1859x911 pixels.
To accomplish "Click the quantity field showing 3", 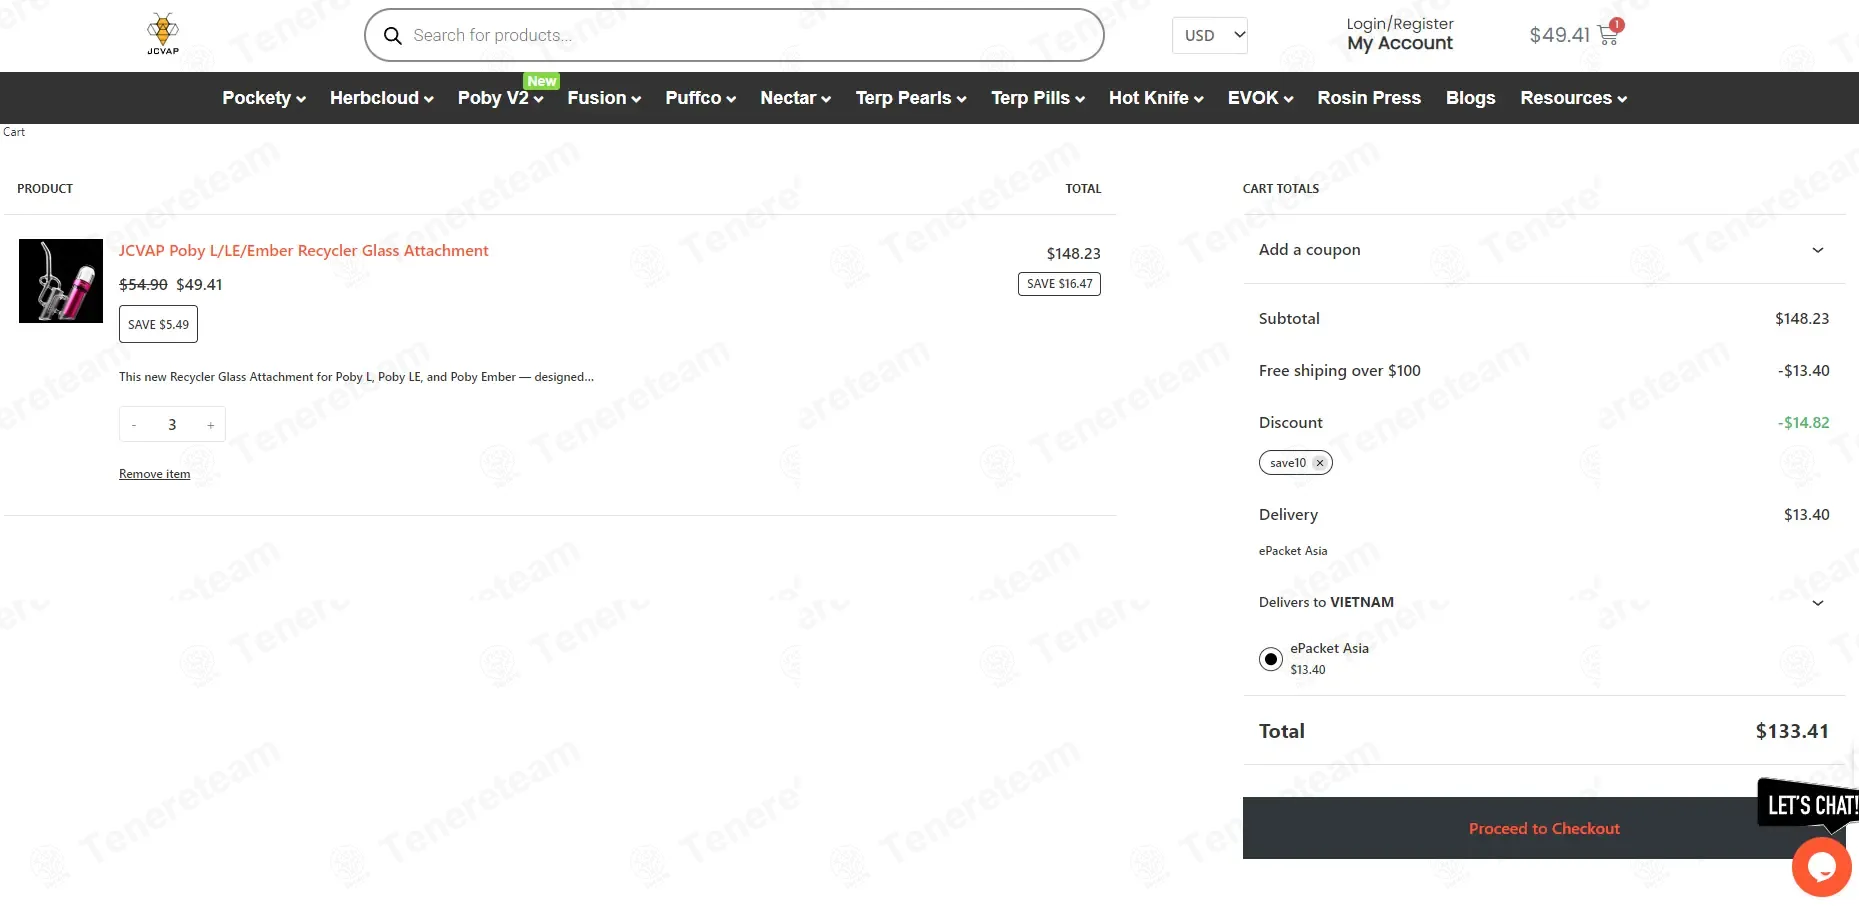I will point(172,425).
